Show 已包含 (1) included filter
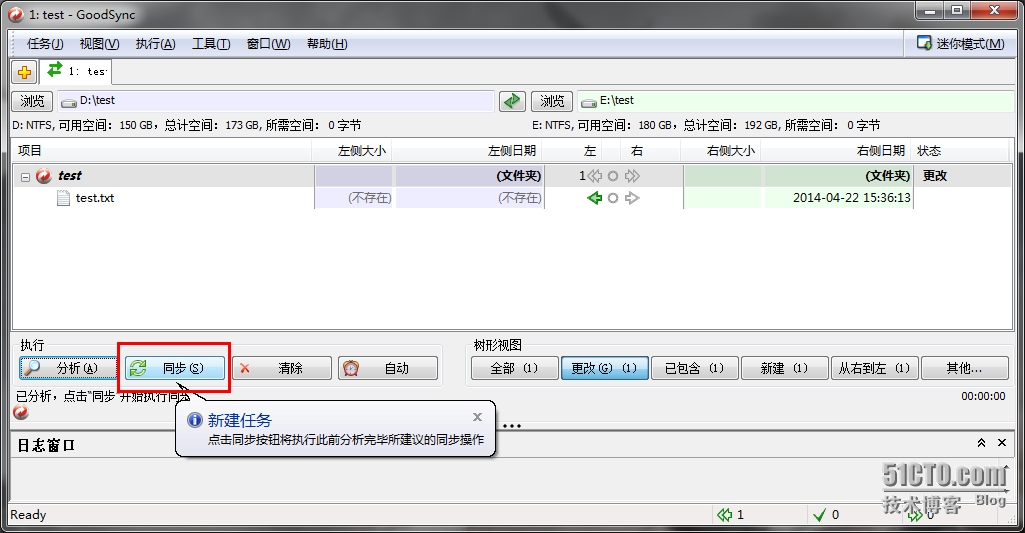1025x533 pixels. 695,368
